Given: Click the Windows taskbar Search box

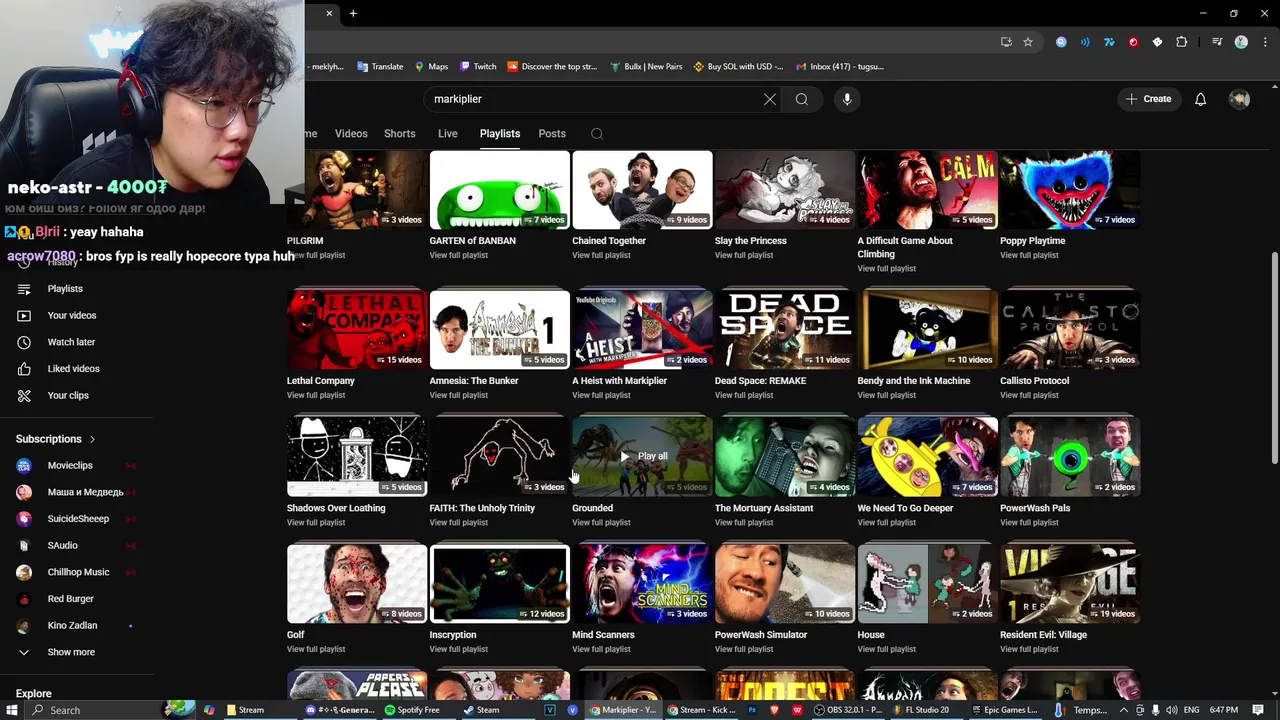Looking at the screenshot, I should click(95, 710).
